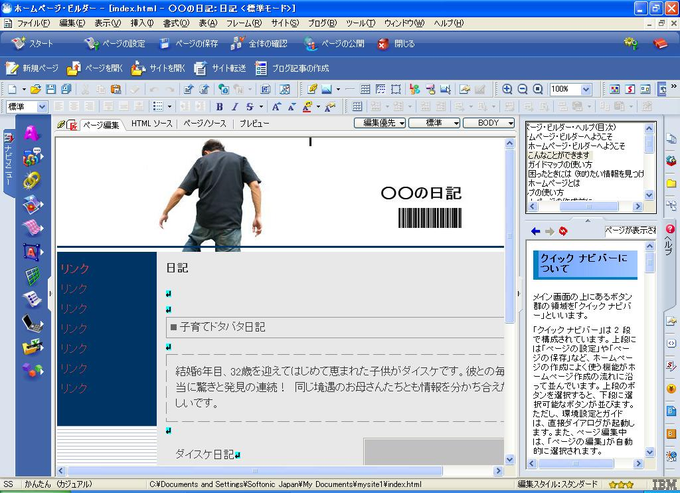The image size is (680, 493).
Task: Click the blue back arrow in help pane
Action: (x=536, y=232)
